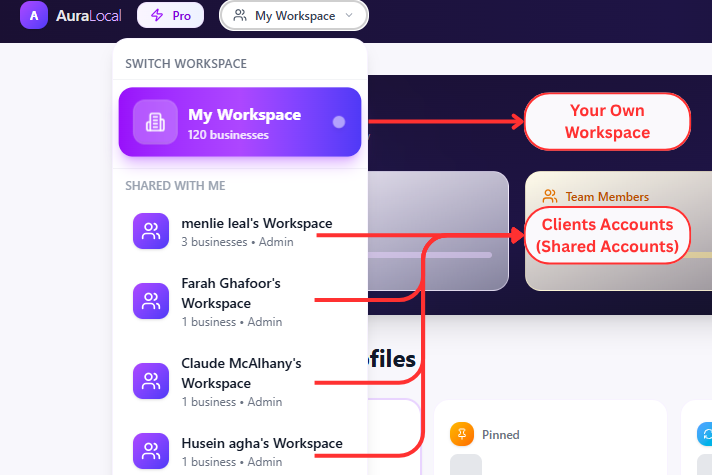Click the SHARED WITH ME section label
The width and height of the screenshot is (715, 475).
(x=175, y=186)
